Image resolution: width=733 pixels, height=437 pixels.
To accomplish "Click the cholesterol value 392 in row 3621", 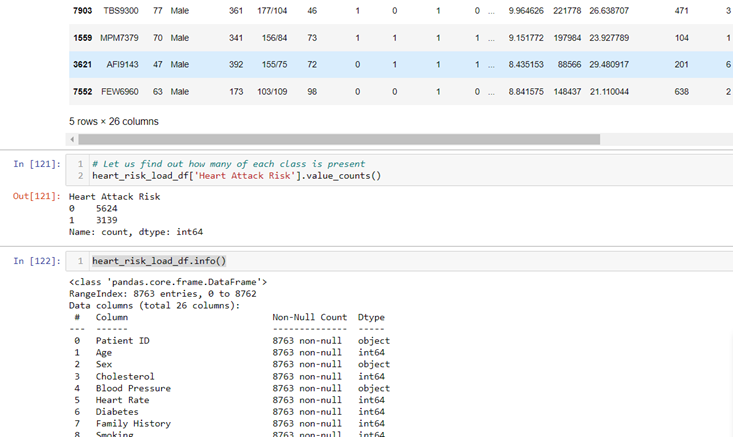I will [x=236, y=64].
